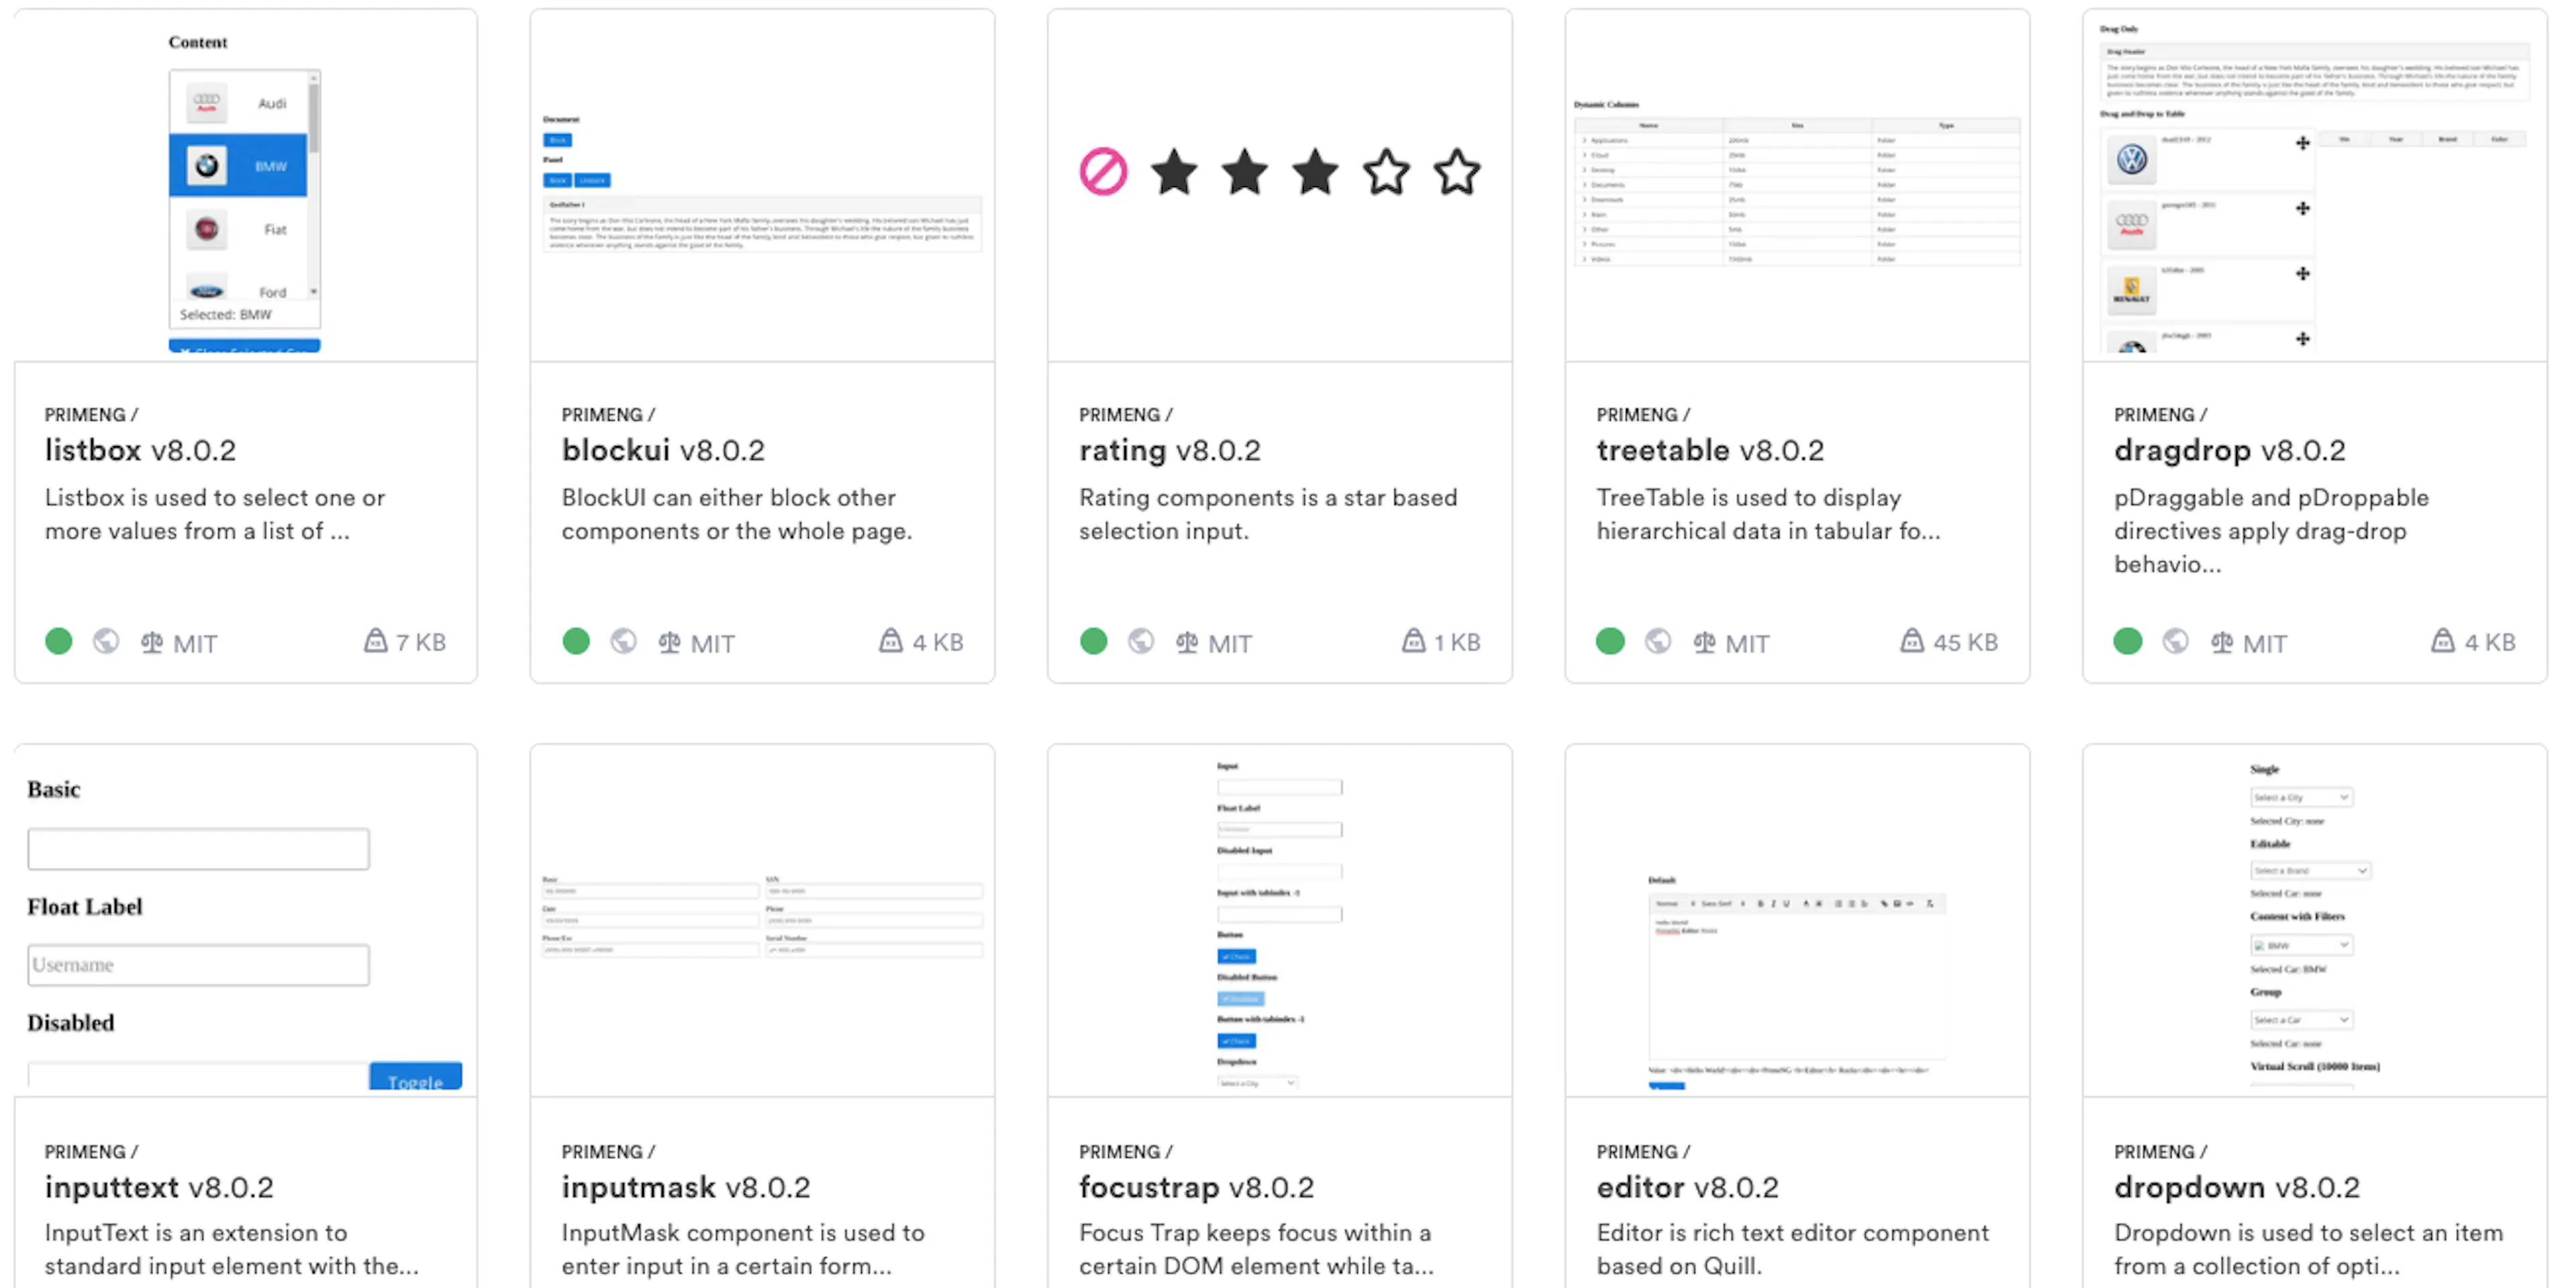Click the license scale icon on dragdrop card
The image size is (2576, 1288).
(x=2222, y=642)
